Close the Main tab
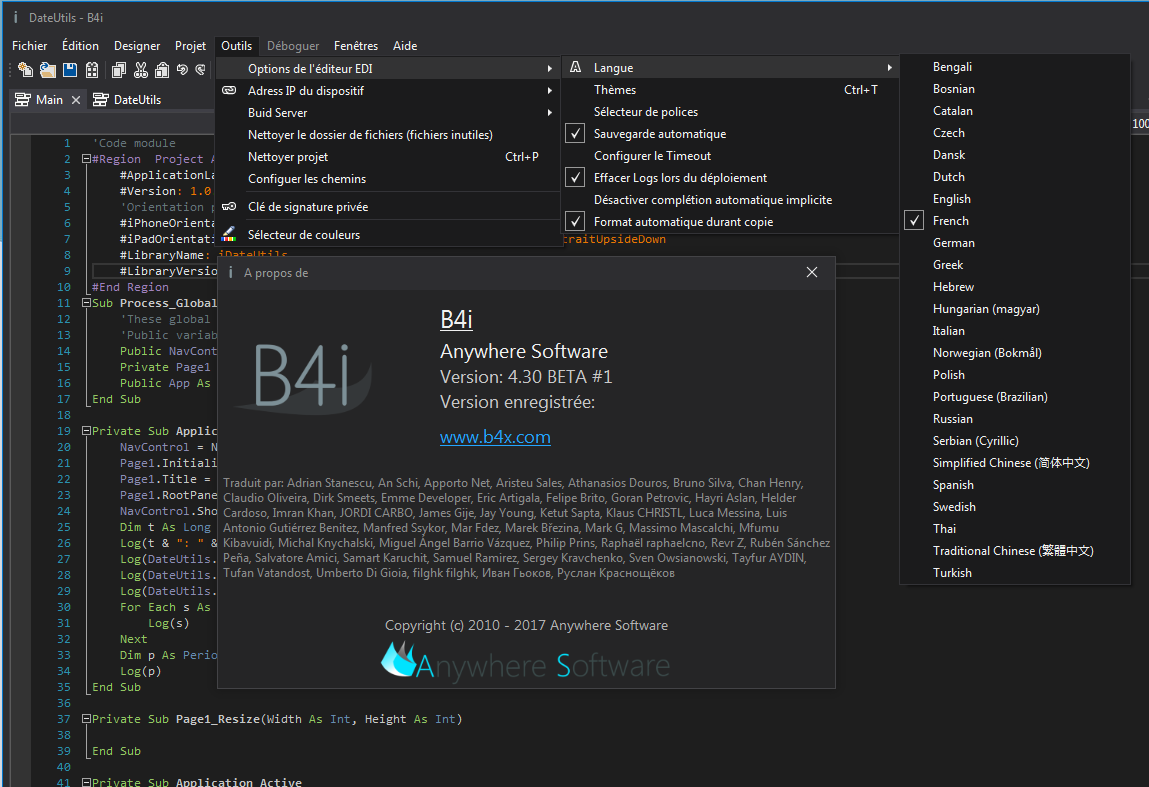This screenshot has height=787, width=1149. (x=76, y=100)
